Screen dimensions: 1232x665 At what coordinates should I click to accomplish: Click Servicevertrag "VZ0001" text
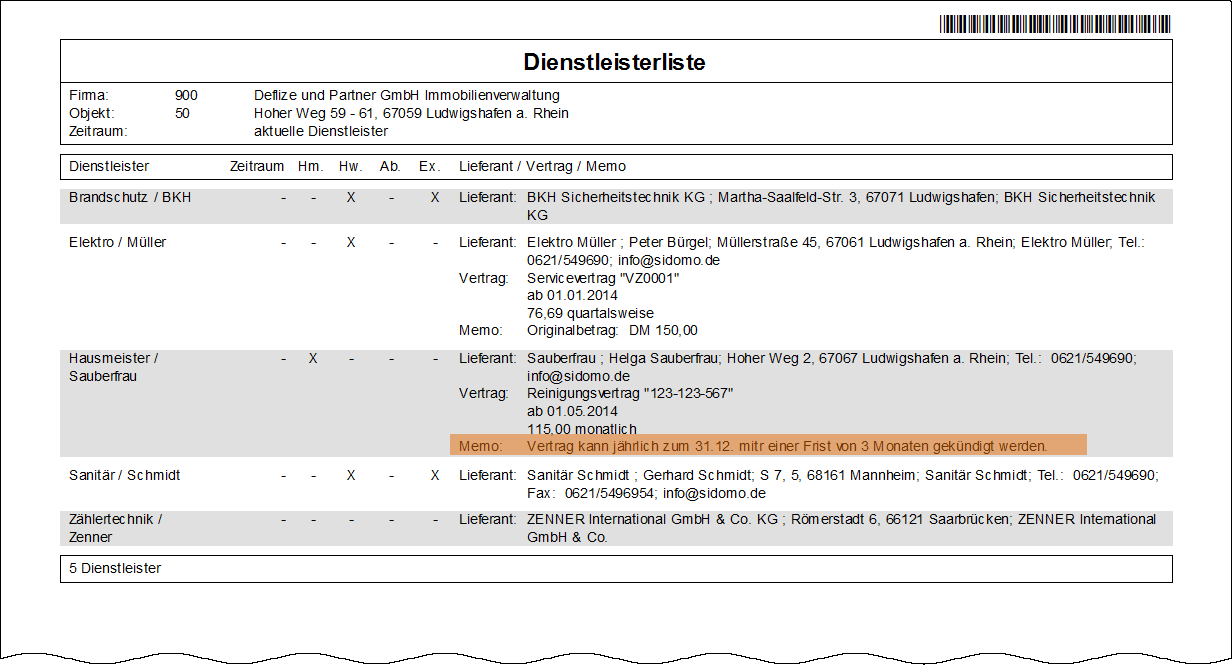[x=603, y=278]
